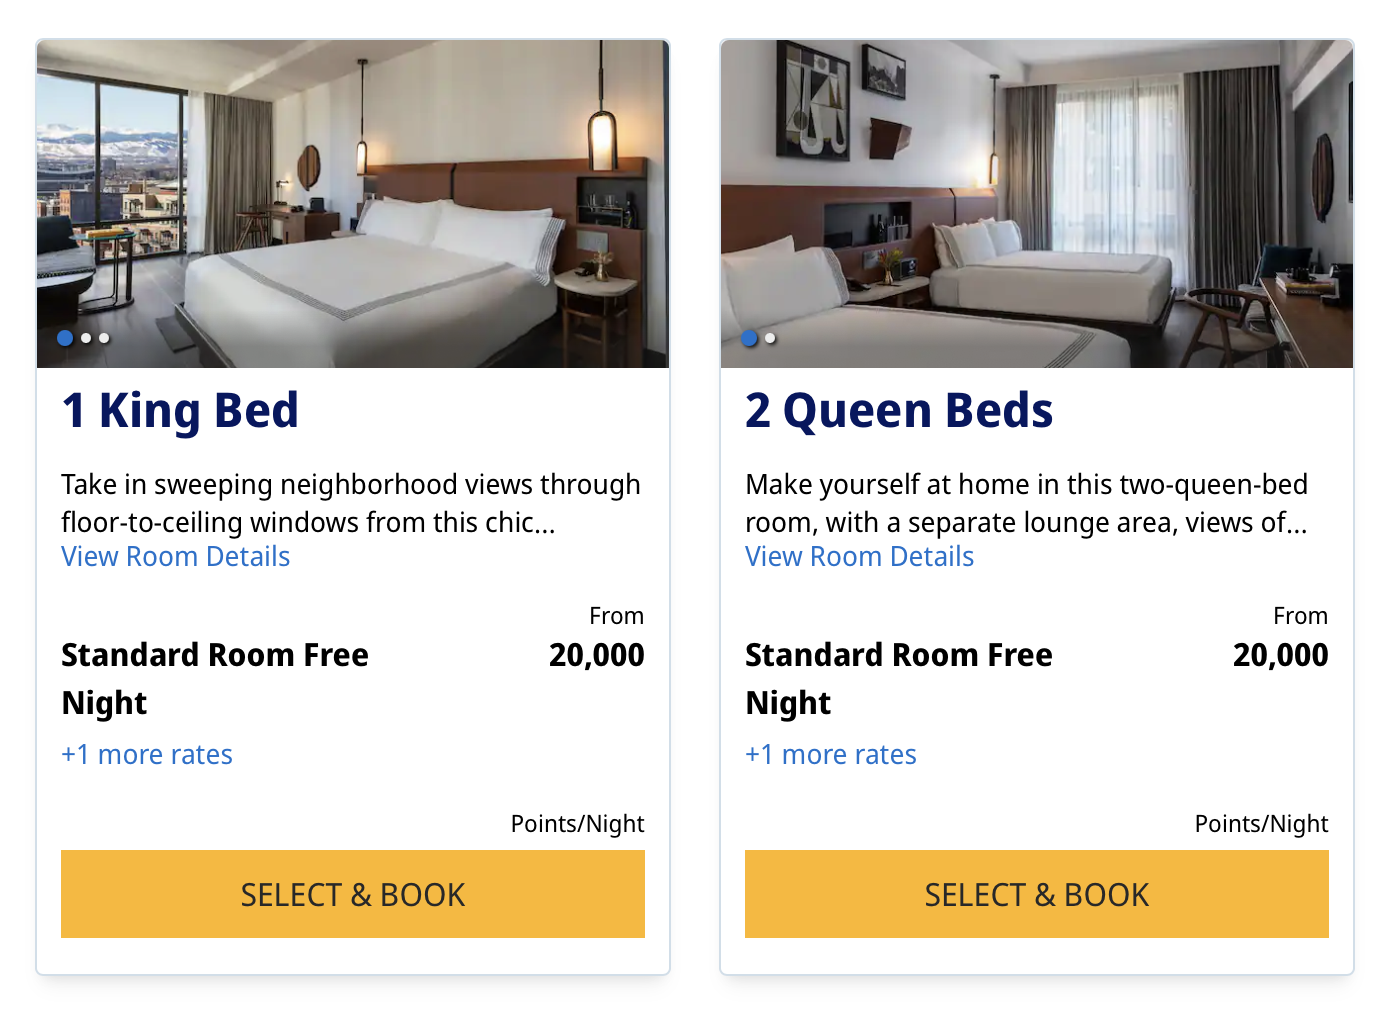
Task: Select first carousel dot on King room photo
Action: tap(65, 338)
